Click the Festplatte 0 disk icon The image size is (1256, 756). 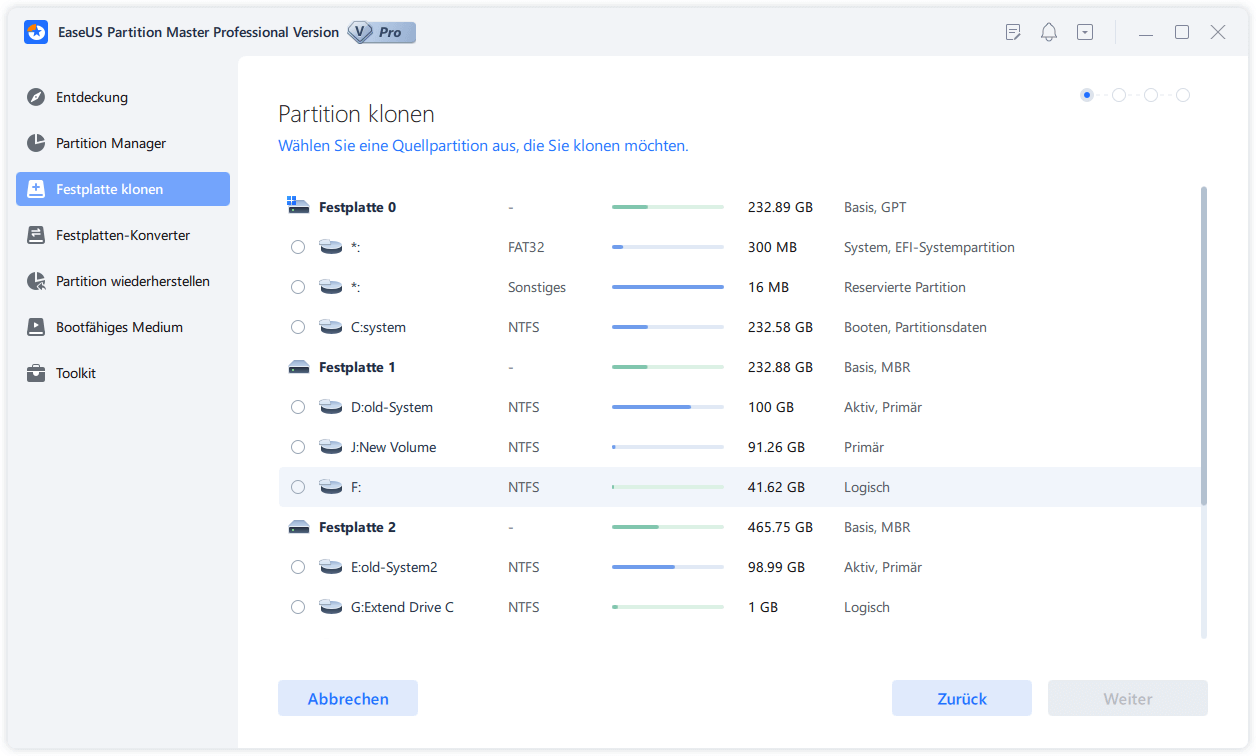coord(298,206)
